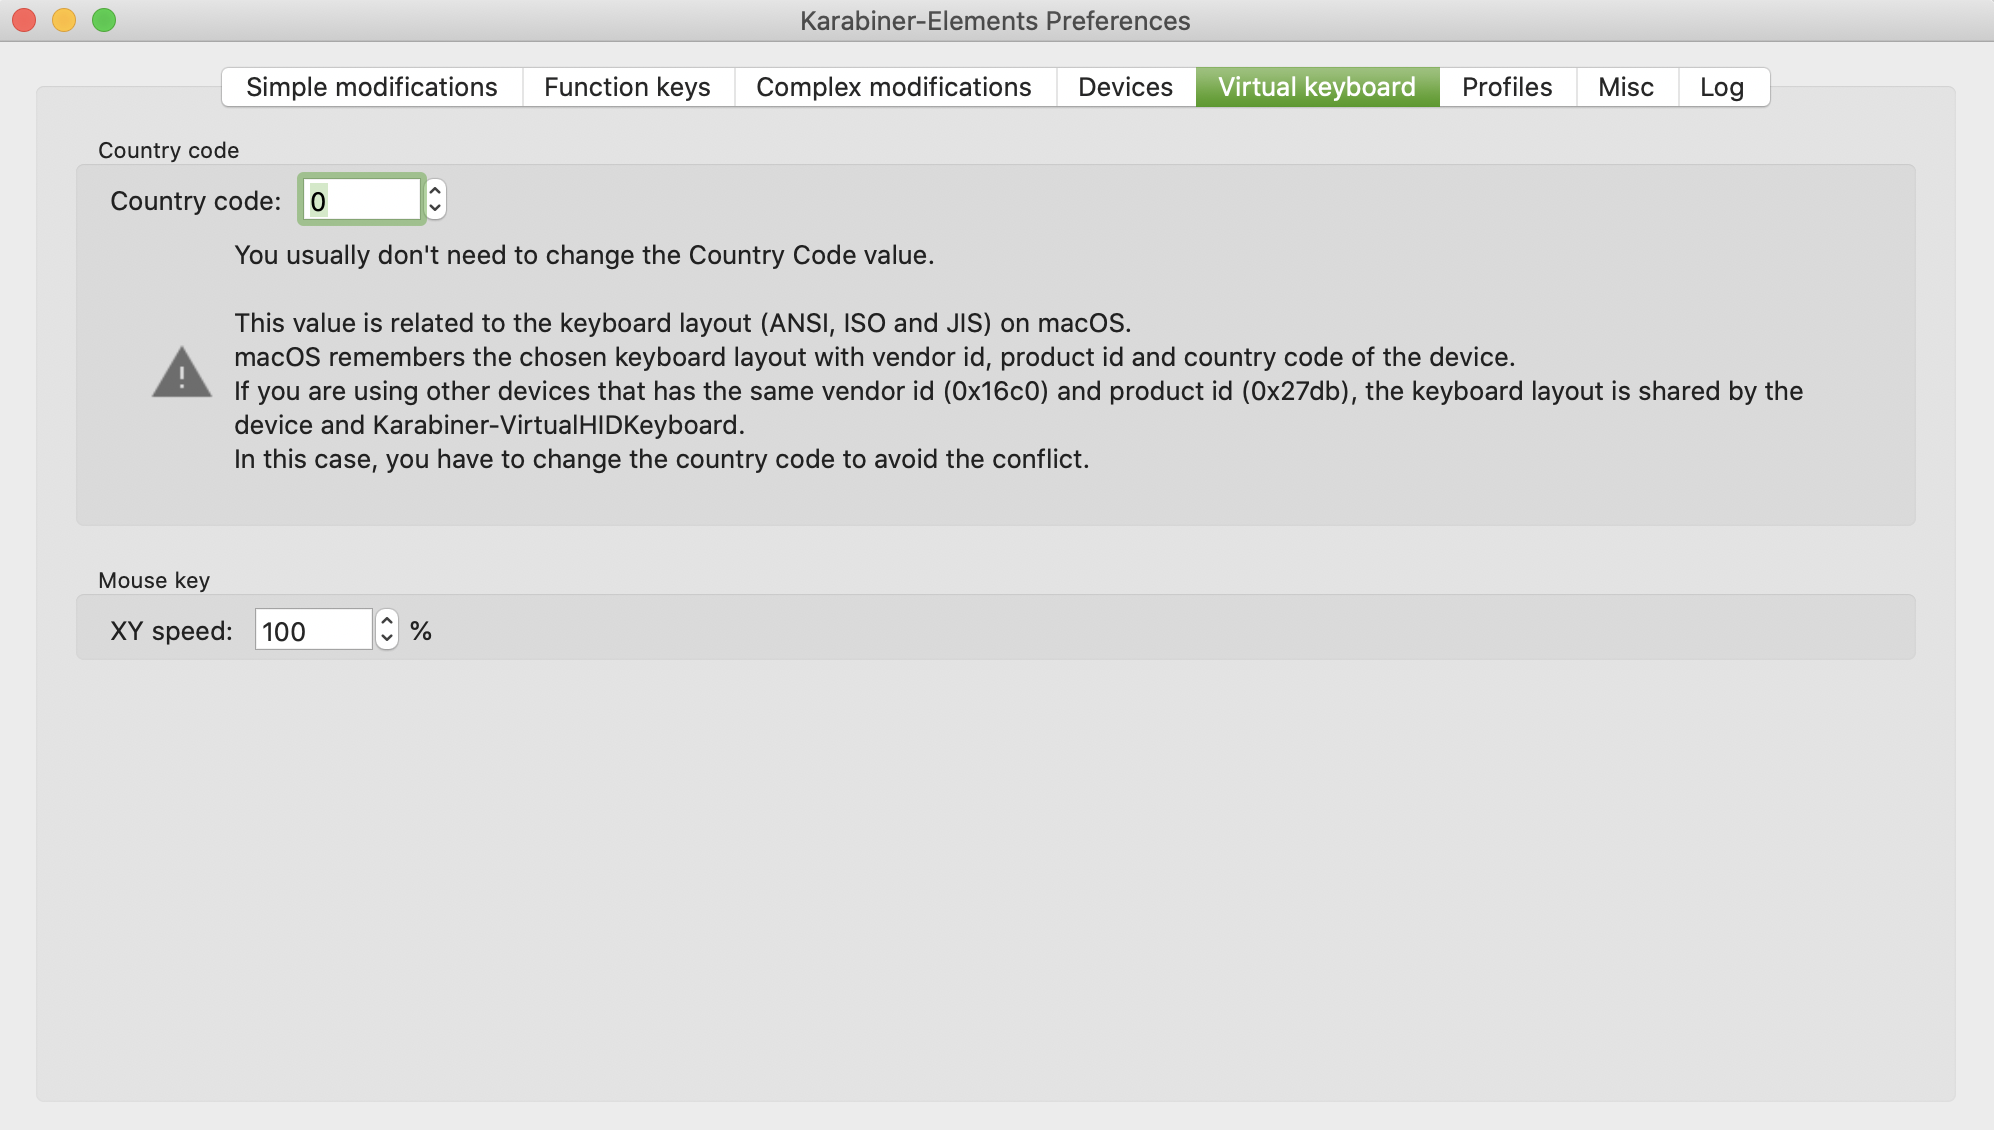This screenshot has height=1130, width=1994.
Task: Select the XY speed value field
Action: tap(313, 630)
